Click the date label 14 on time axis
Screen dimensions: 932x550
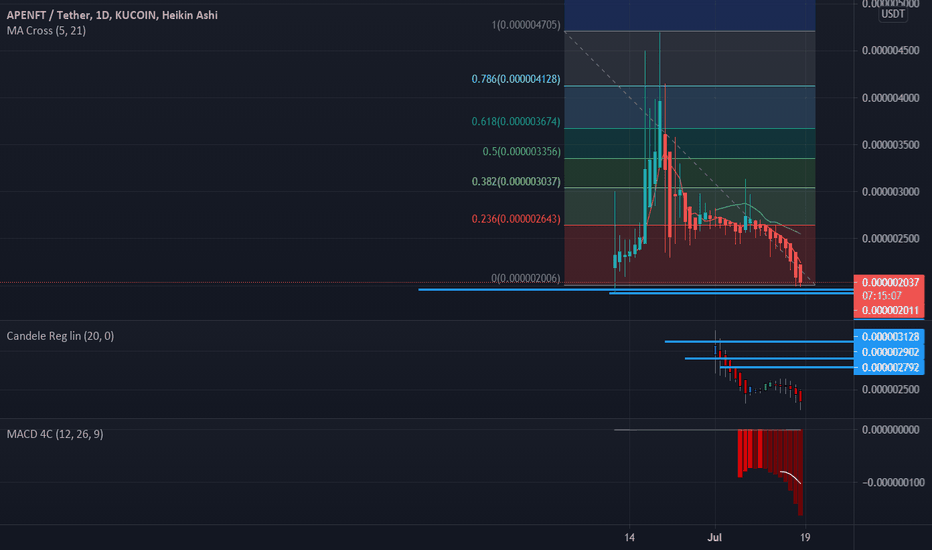pyautogui.click(x=629, y=538)
